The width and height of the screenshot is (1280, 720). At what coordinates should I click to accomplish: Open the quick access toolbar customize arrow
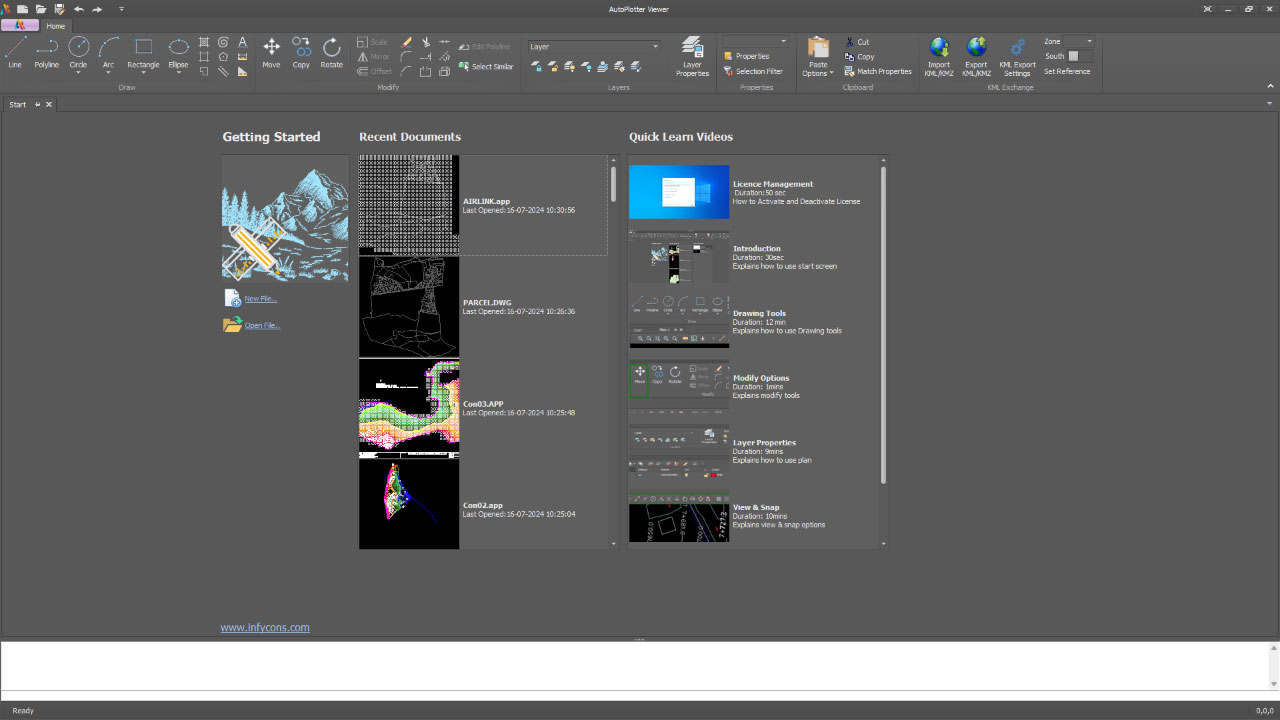click(x=121, y=9)
